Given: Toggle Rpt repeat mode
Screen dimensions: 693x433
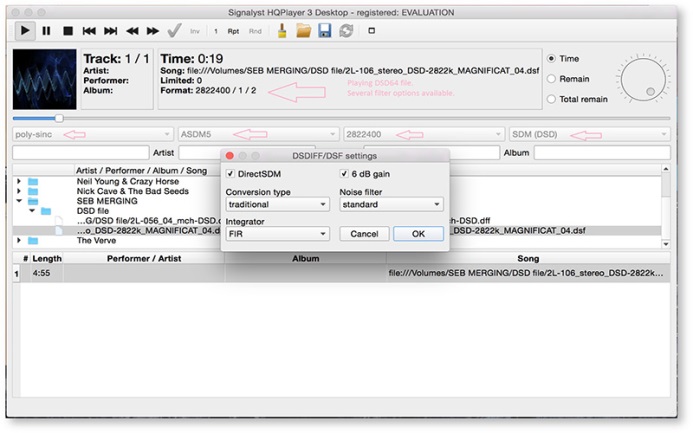Looking at the screenshot, I should 233,31.
